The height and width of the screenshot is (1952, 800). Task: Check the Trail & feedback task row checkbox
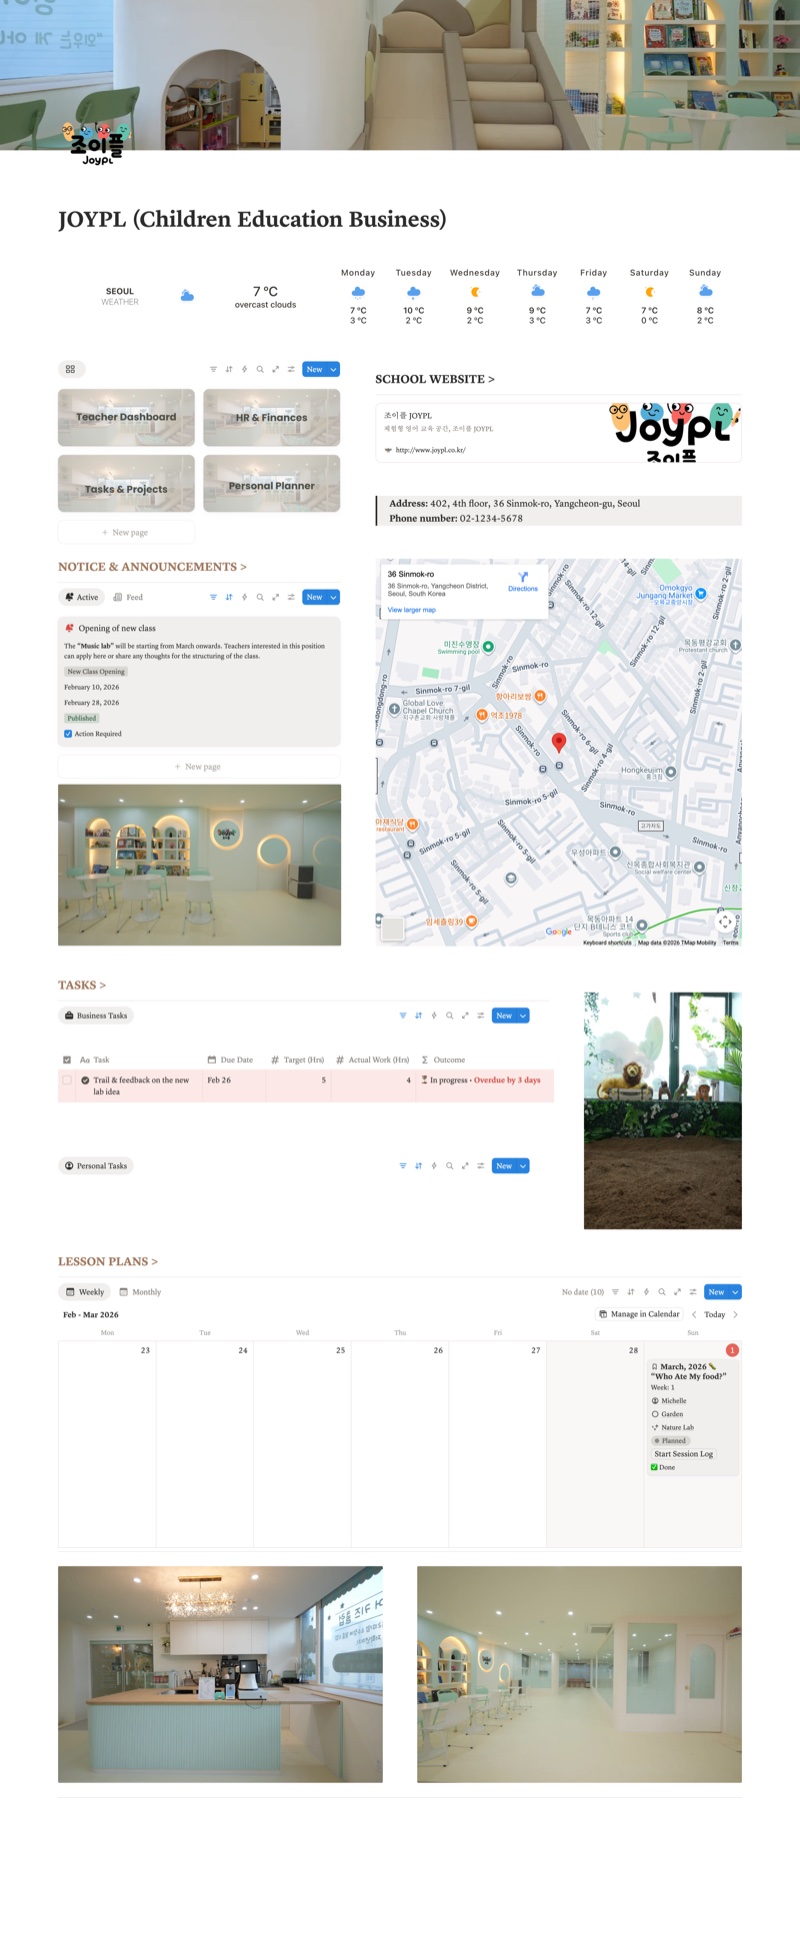pyautogui.click(x=67, y=1080)
